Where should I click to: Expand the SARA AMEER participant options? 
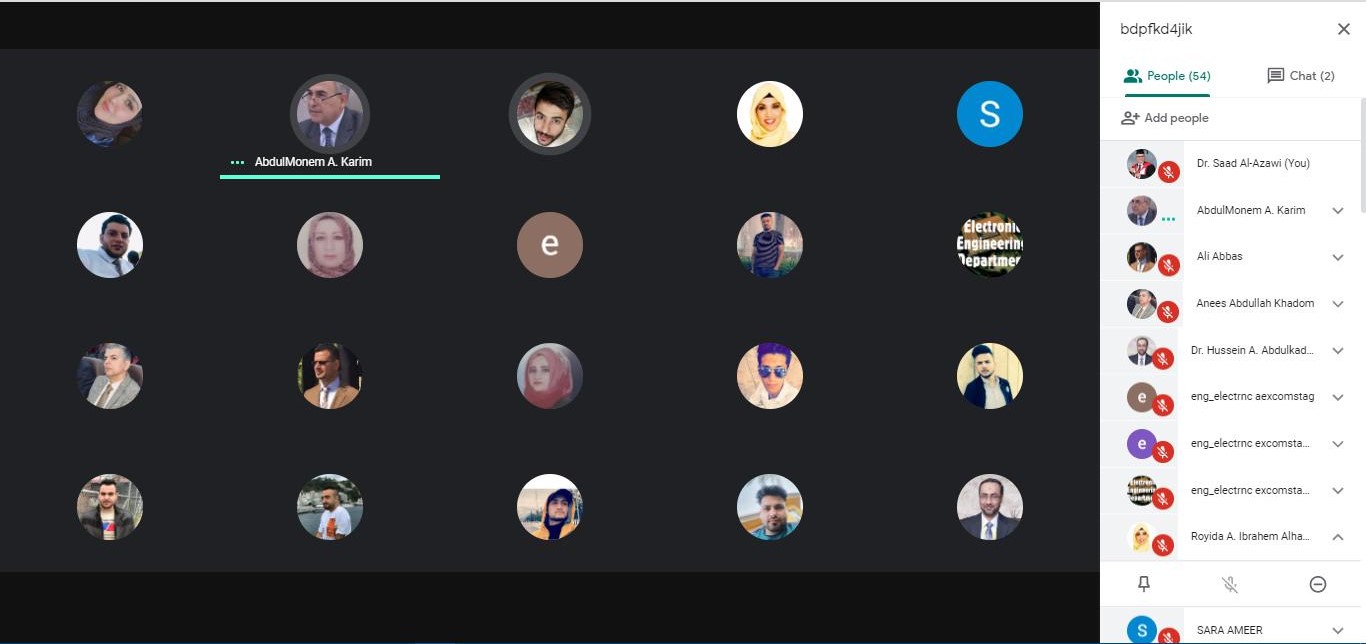click(x=1338, y=631)
